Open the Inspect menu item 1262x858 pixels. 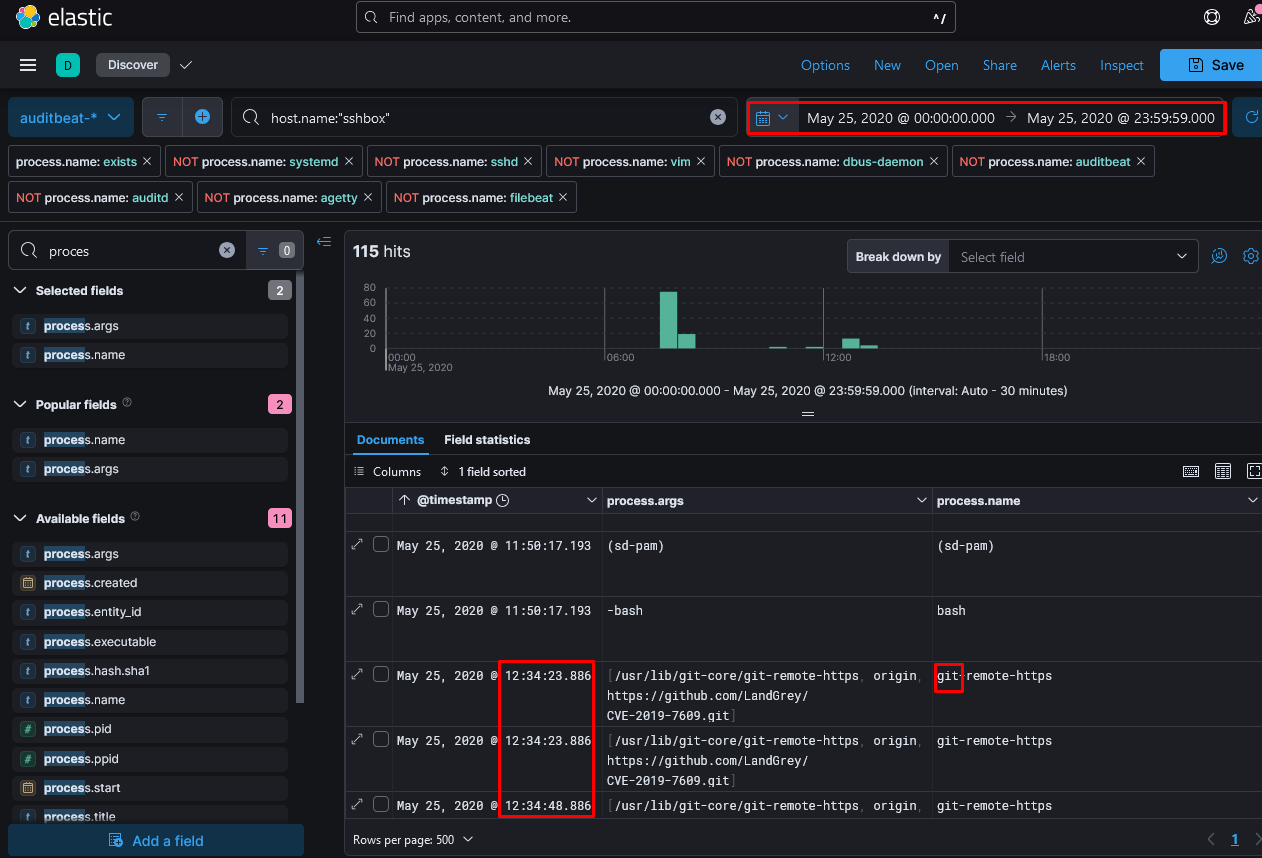tap(1121, 65)
